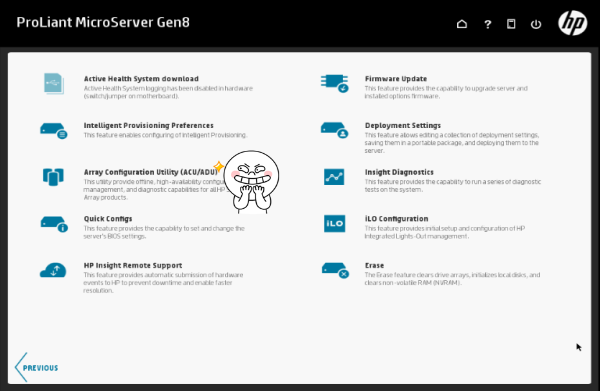Click text 'Integrated Lights-Out management'
This screenshot has height=391, width=600.
(416, 236)
